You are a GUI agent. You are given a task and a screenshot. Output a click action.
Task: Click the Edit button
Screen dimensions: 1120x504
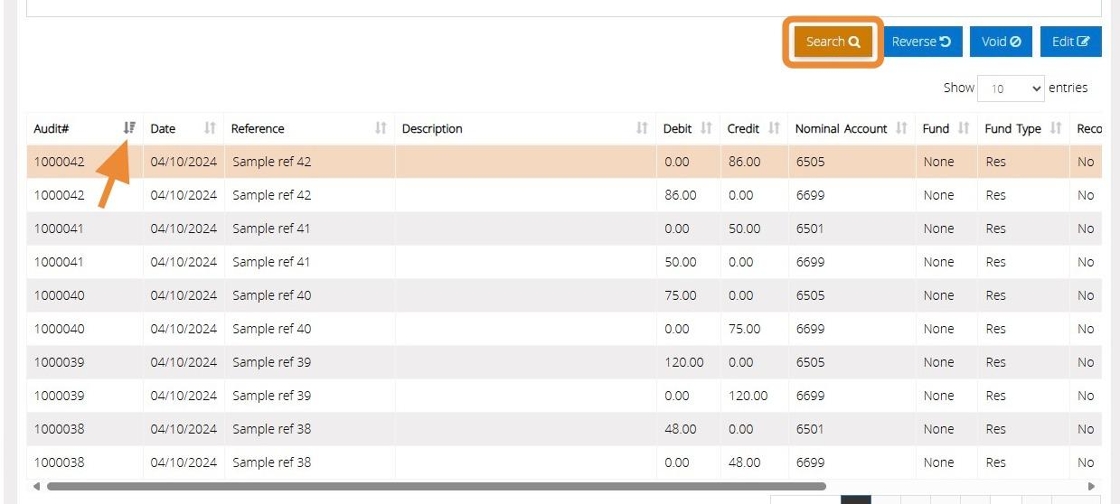(x=1071, y=42)
